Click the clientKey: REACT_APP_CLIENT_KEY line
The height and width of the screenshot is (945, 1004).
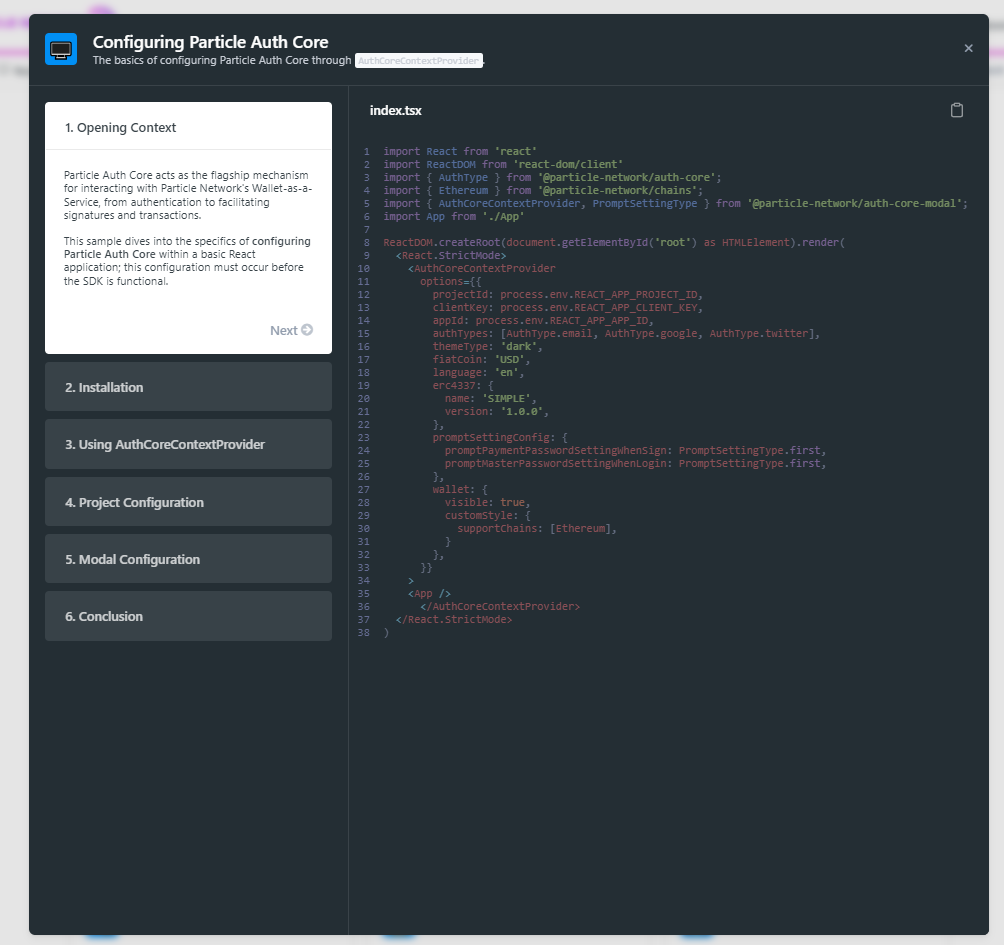coord(567,307)
